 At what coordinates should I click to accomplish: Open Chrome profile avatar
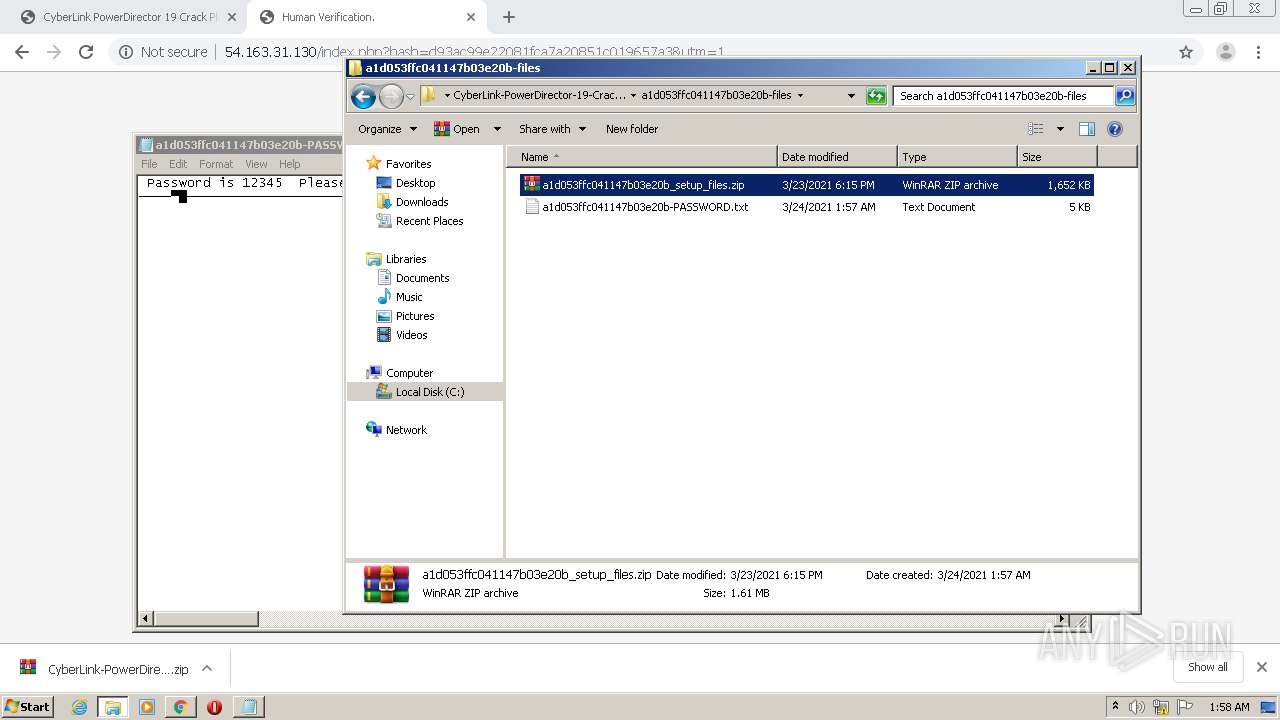(x=1225, y=52)
